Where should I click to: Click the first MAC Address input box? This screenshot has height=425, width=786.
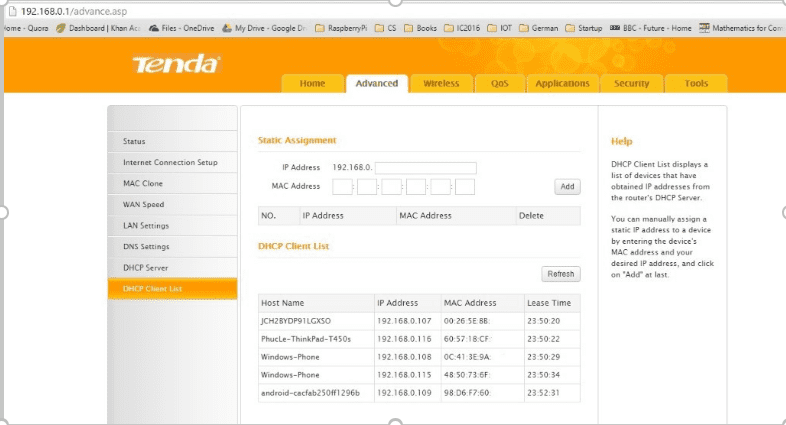click(x=343, y=187)
